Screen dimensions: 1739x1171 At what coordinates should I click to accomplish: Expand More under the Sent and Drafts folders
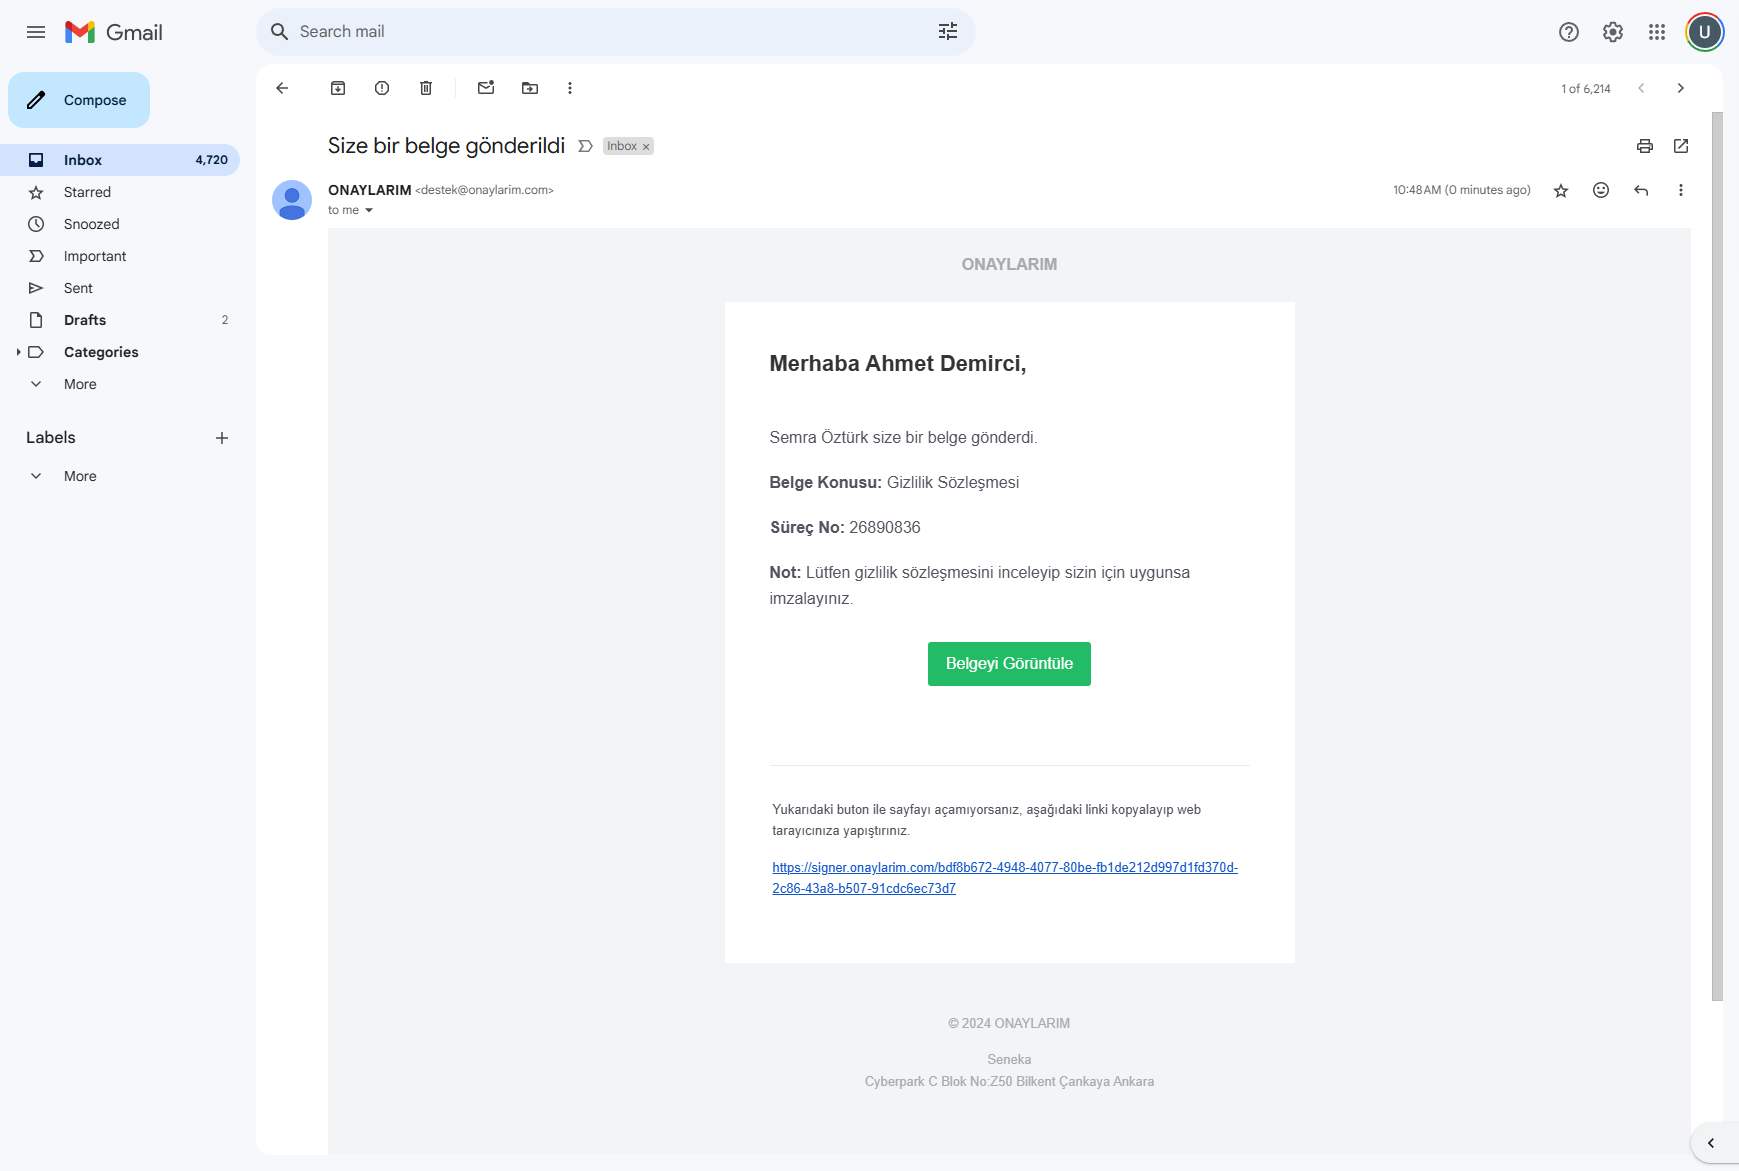(x=80, y=384)
